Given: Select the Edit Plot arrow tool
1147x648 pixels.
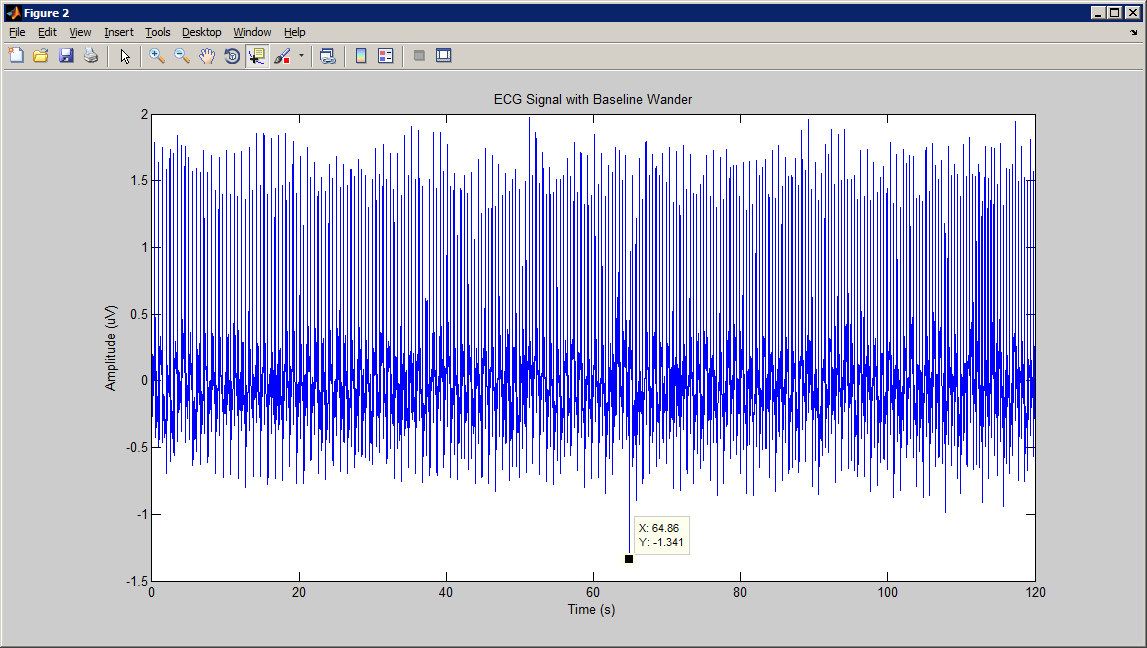Looking at the screenshot, I should (x=124, y=55).
